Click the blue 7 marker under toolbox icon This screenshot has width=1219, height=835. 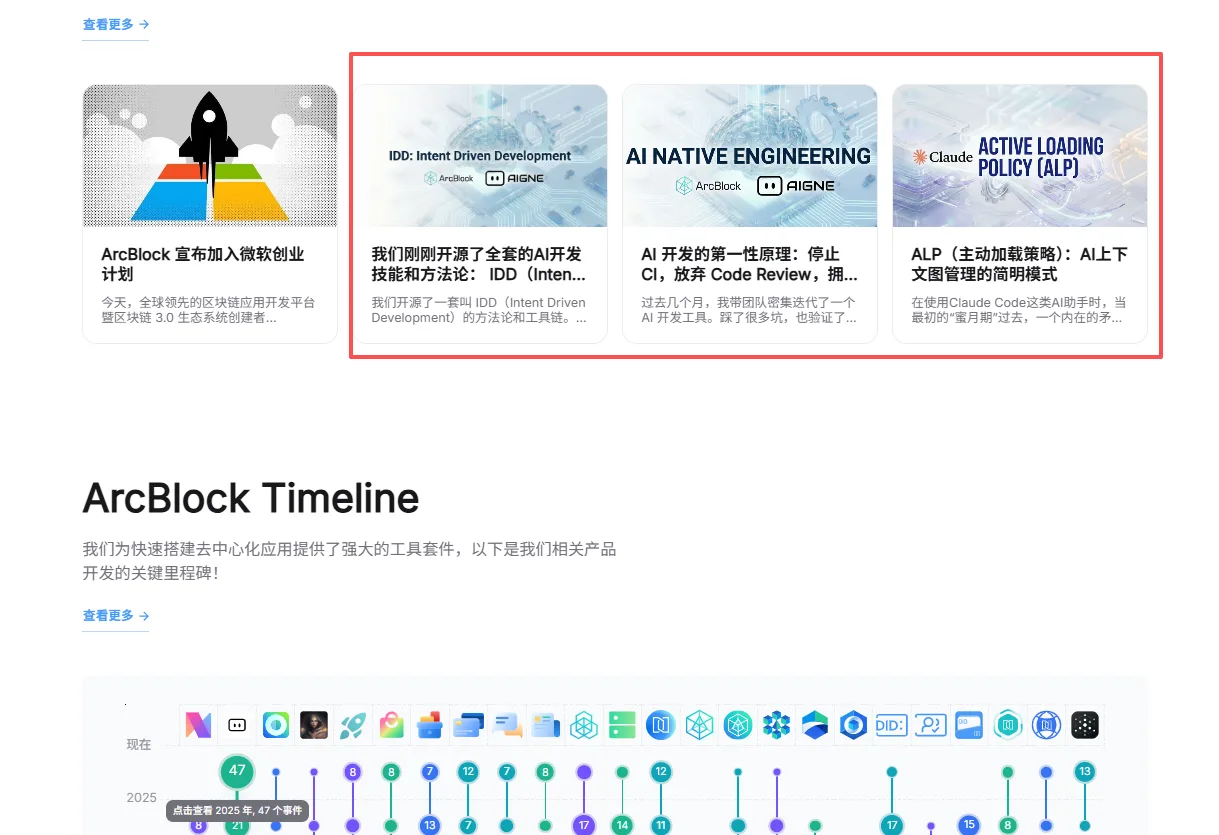429,772
